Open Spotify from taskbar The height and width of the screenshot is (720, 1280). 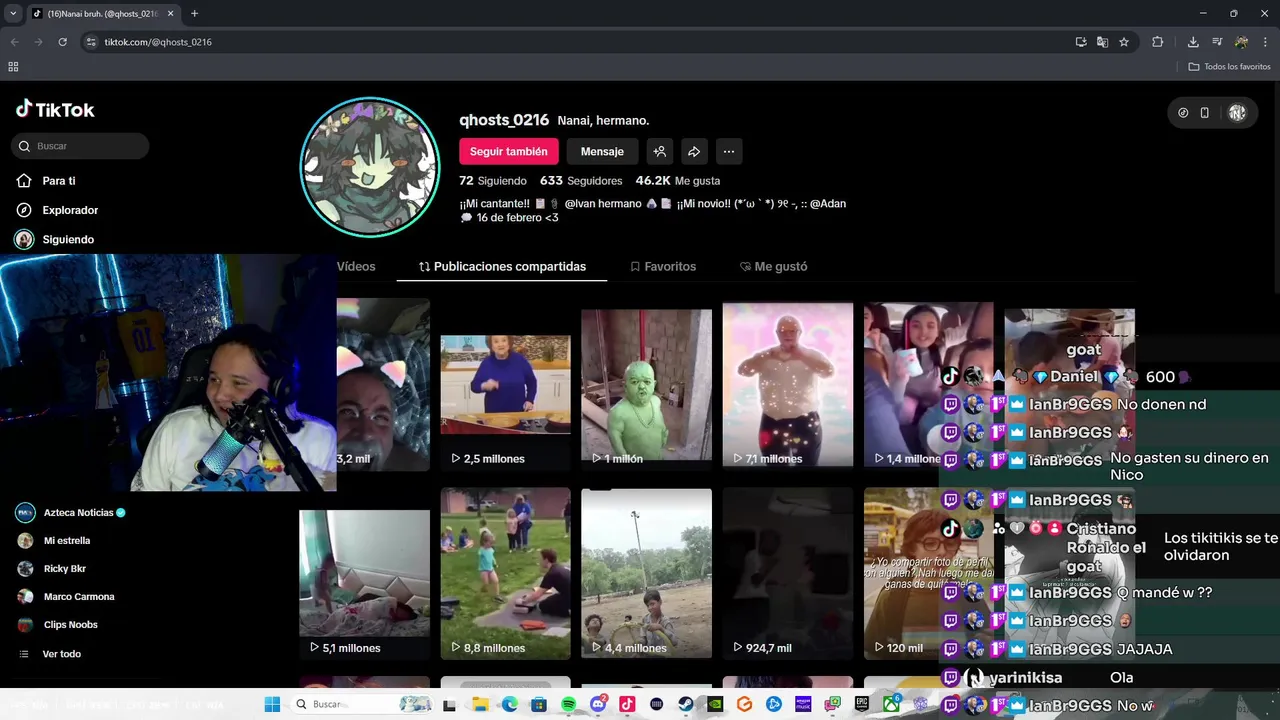click(x=568, y=704)
